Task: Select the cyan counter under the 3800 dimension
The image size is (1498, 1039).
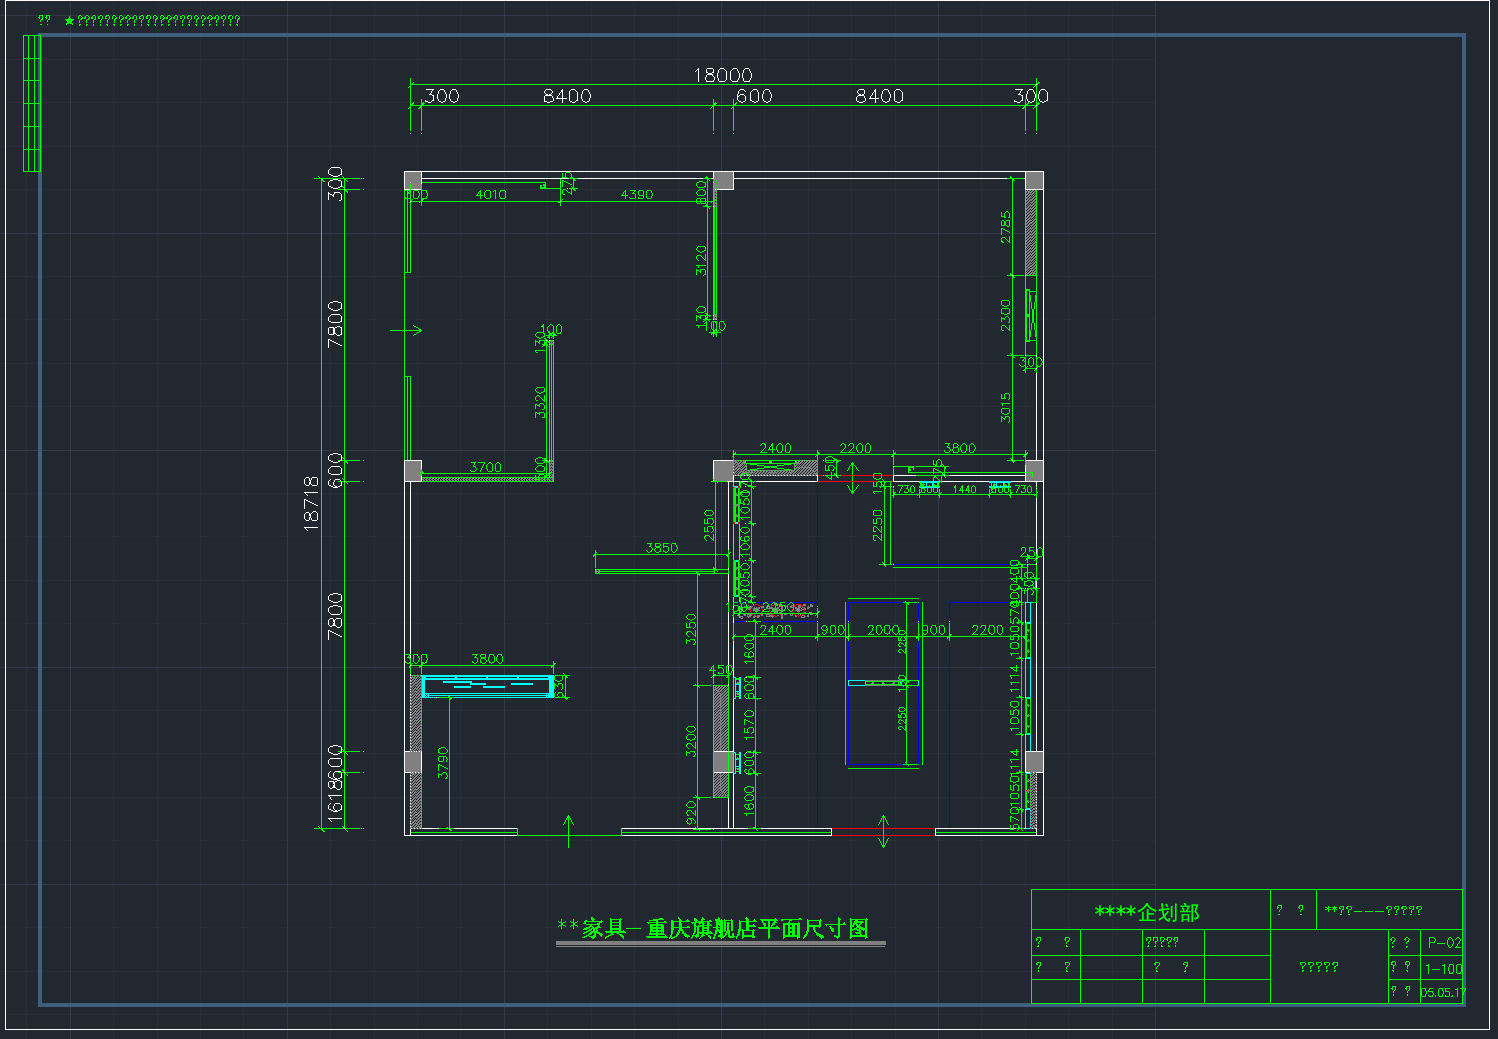Action: 487,685
